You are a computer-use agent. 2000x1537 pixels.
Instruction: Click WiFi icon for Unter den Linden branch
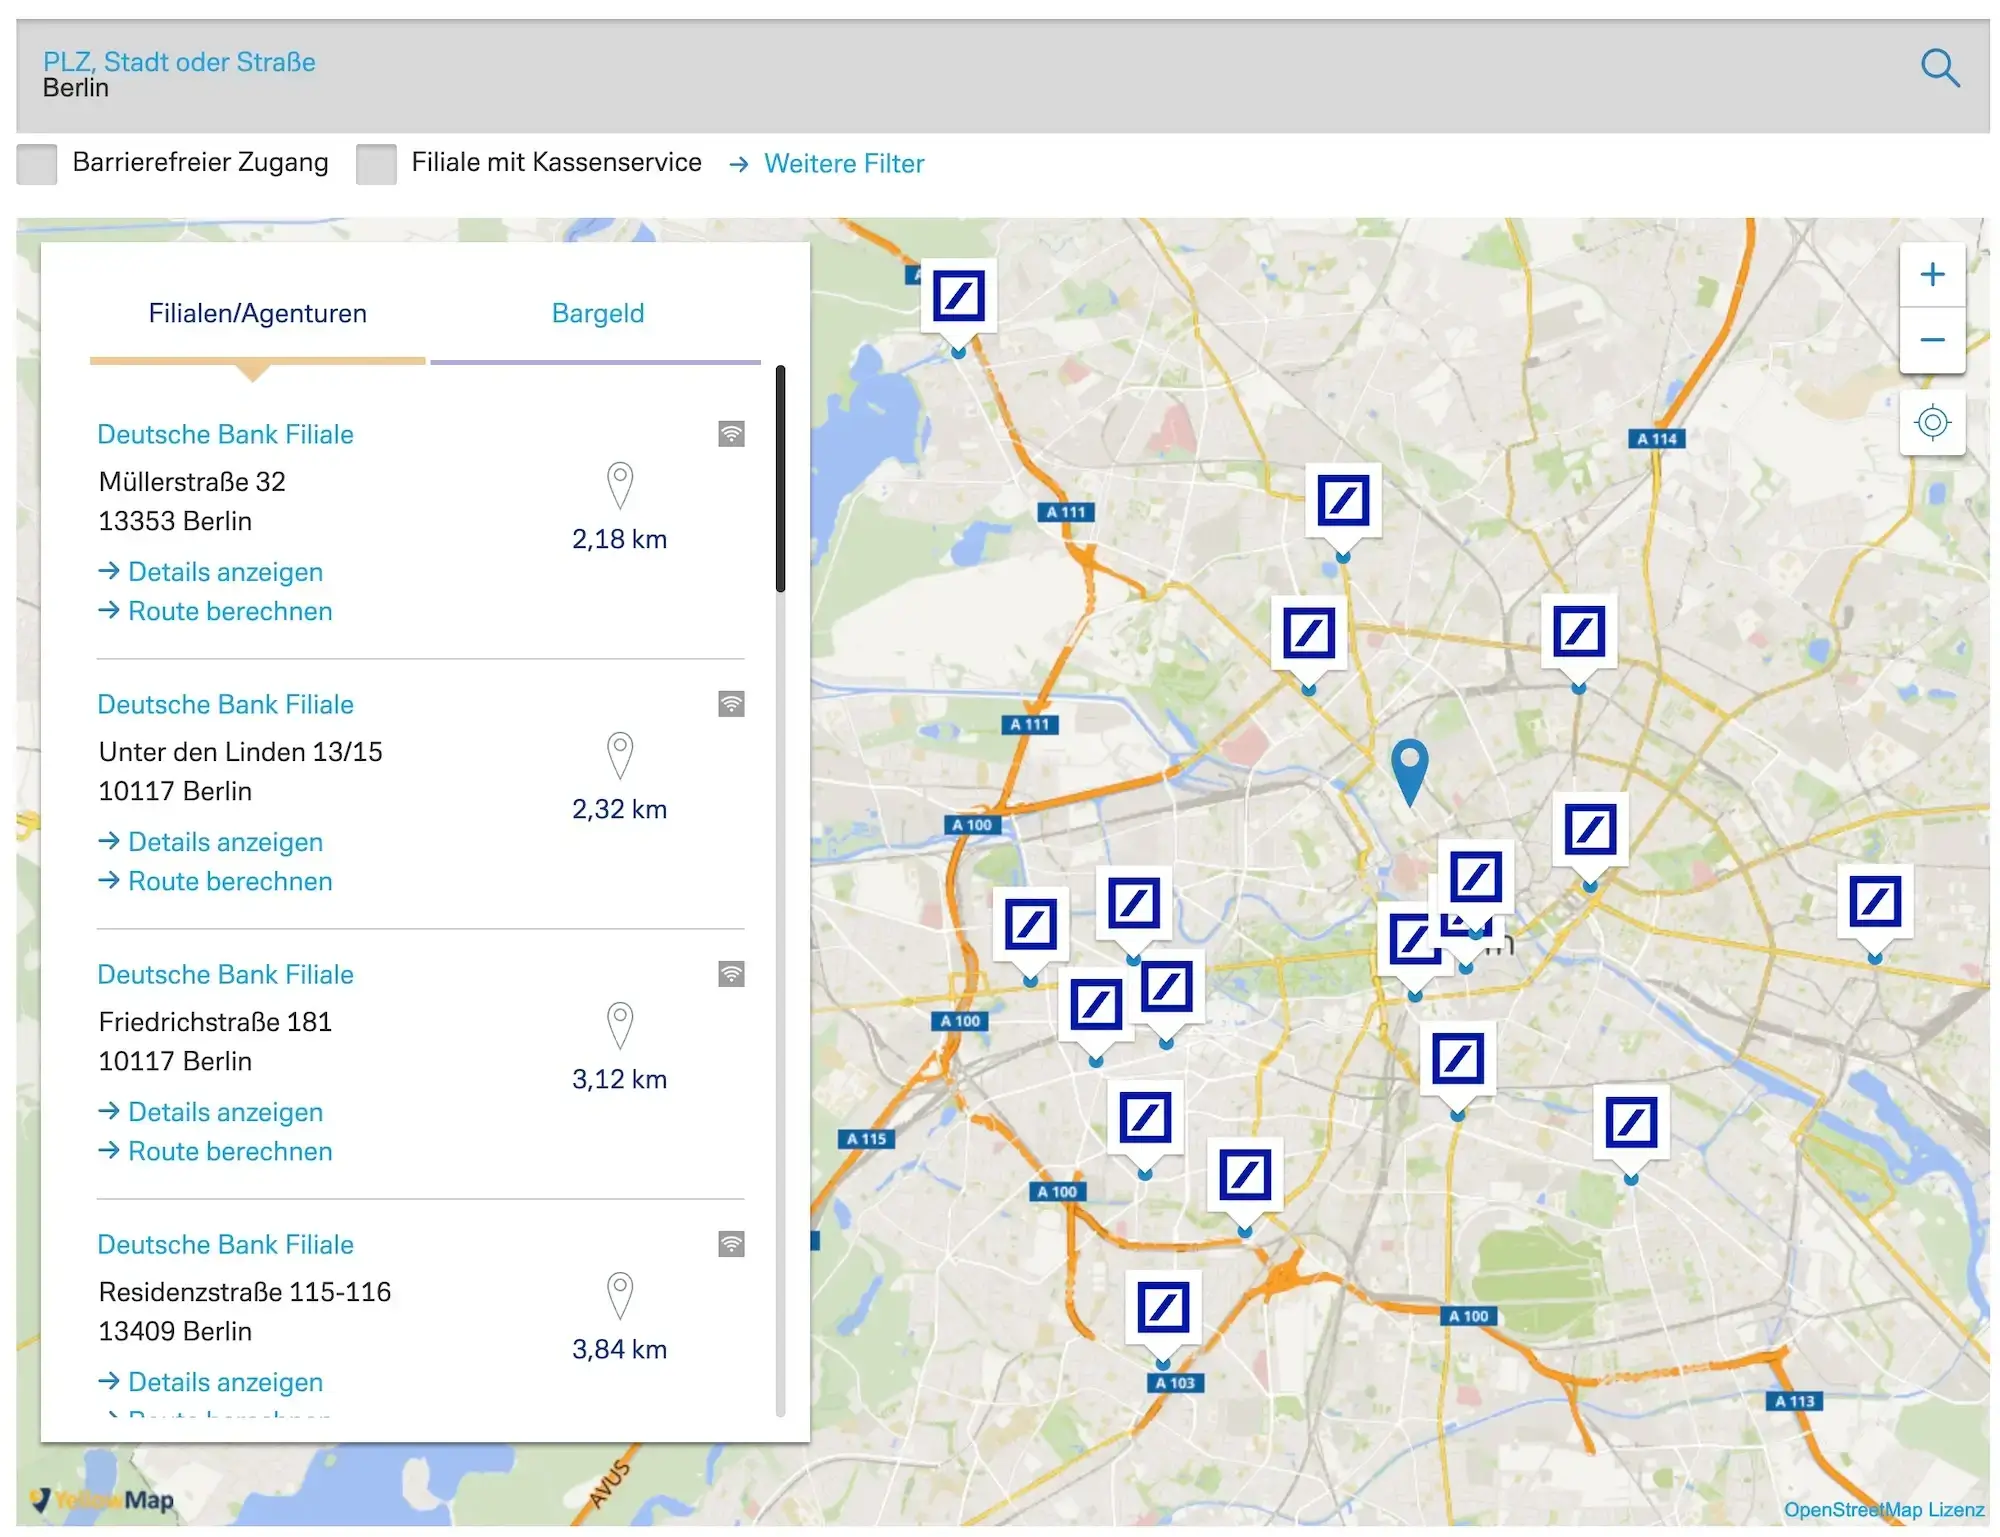(731, 704)
